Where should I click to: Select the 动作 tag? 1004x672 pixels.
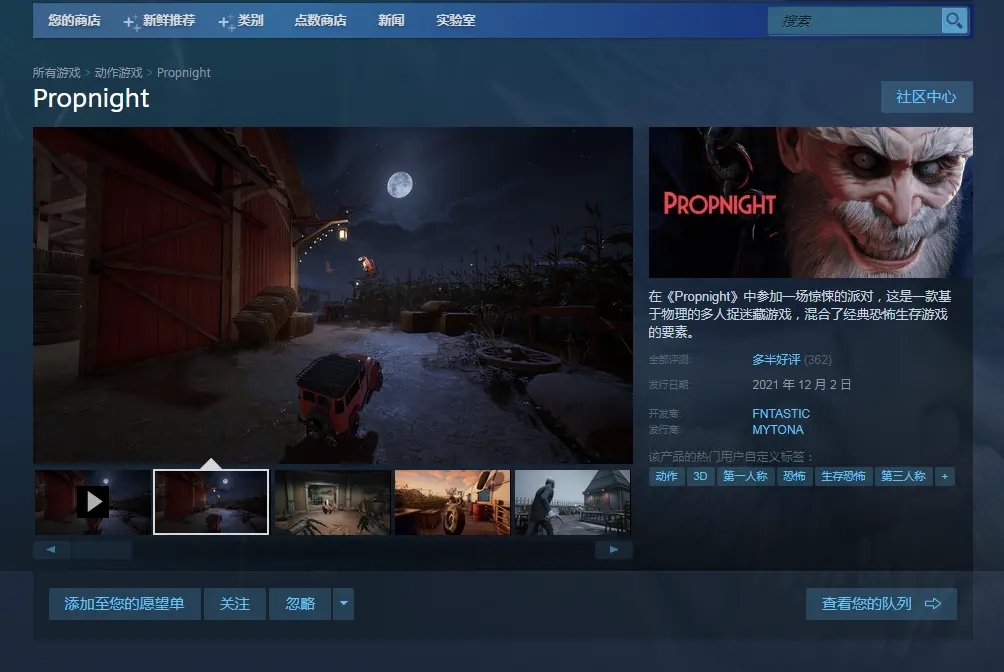point(666,476)
